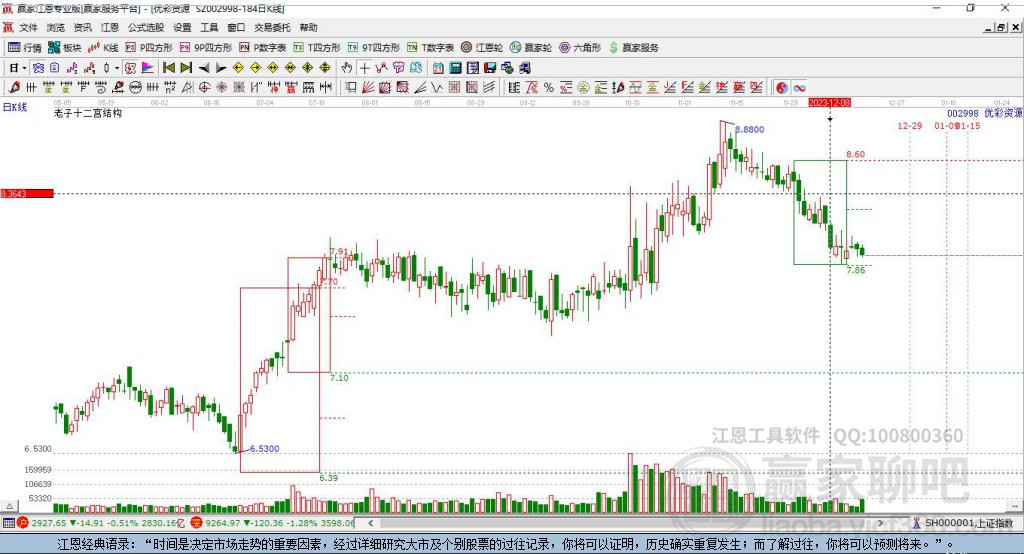Click the jump-to-first-bar icon
This screenshot has height=554, width=1024.
168,68
